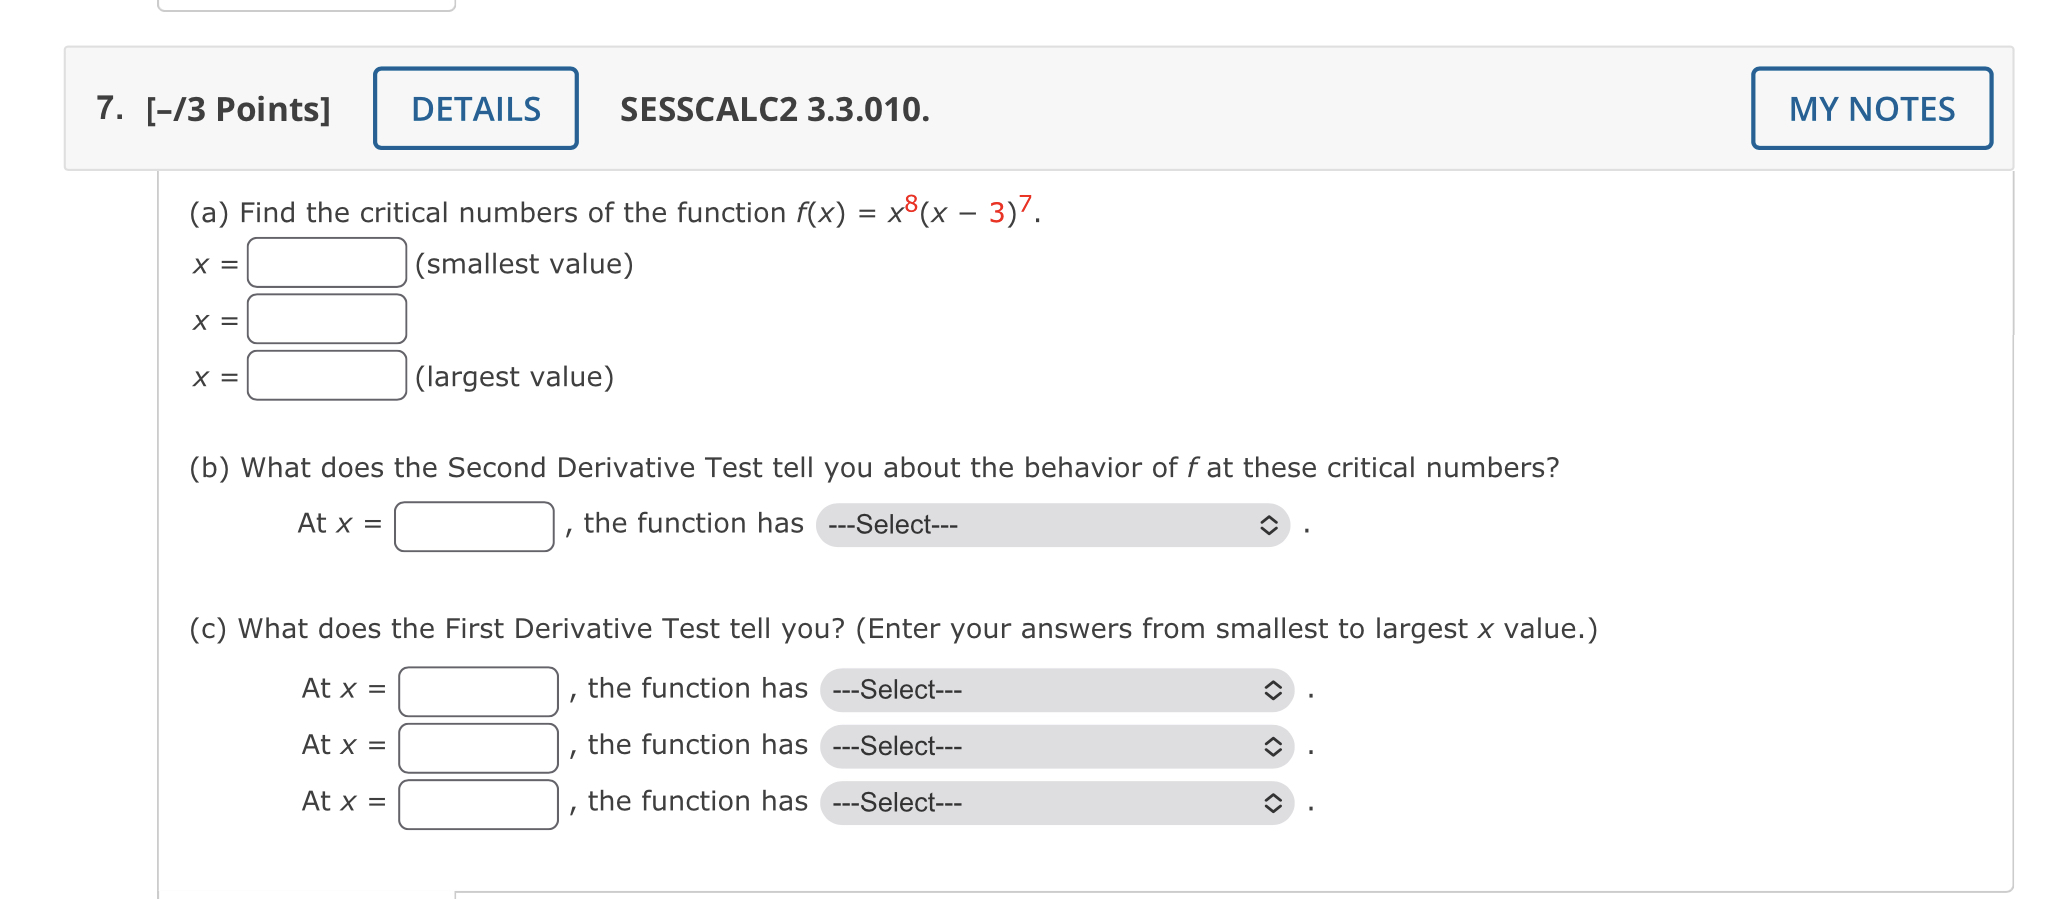Screen dimensions: 2048x899
Task: Click the first 'At x =' input in part (c)
Action: (478, 689)
